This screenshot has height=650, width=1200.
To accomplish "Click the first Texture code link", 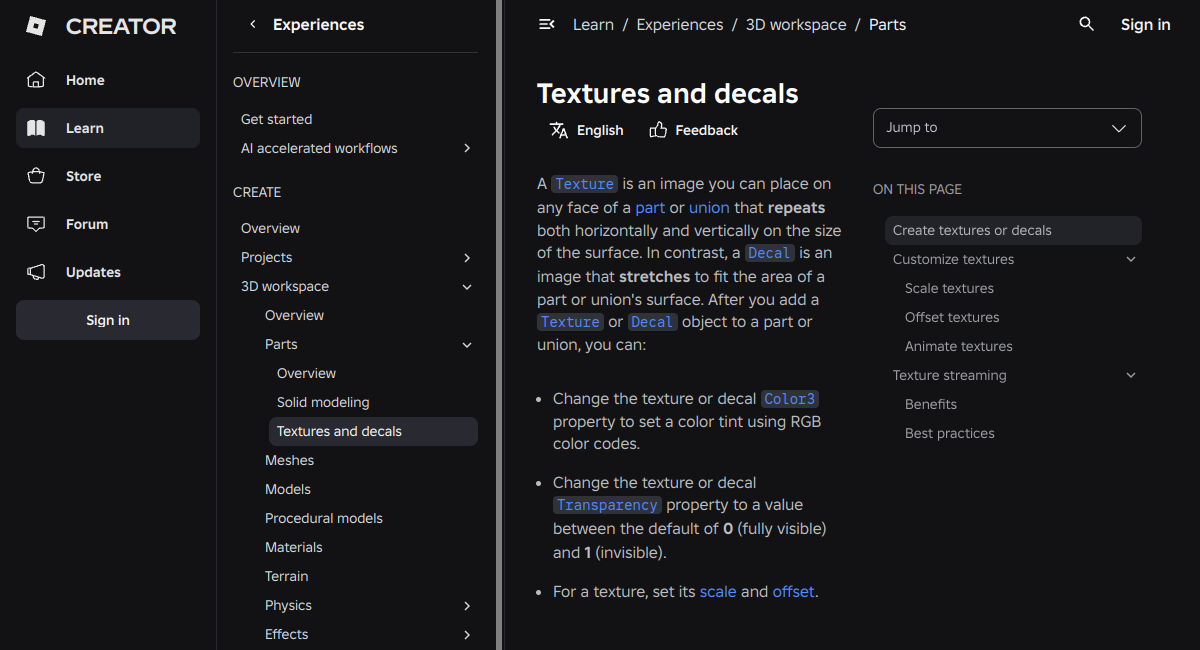I will [x=585, y=184].
